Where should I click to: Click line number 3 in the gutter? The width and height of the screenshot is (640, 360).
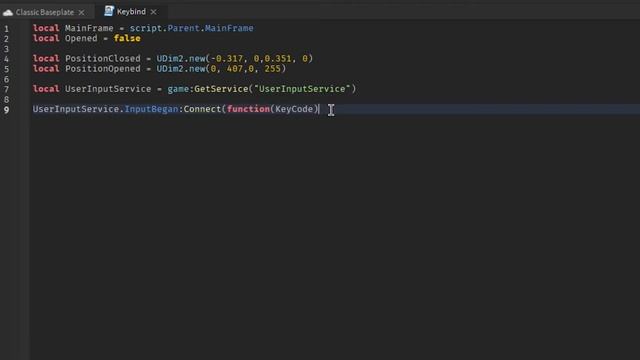(6, 49)
